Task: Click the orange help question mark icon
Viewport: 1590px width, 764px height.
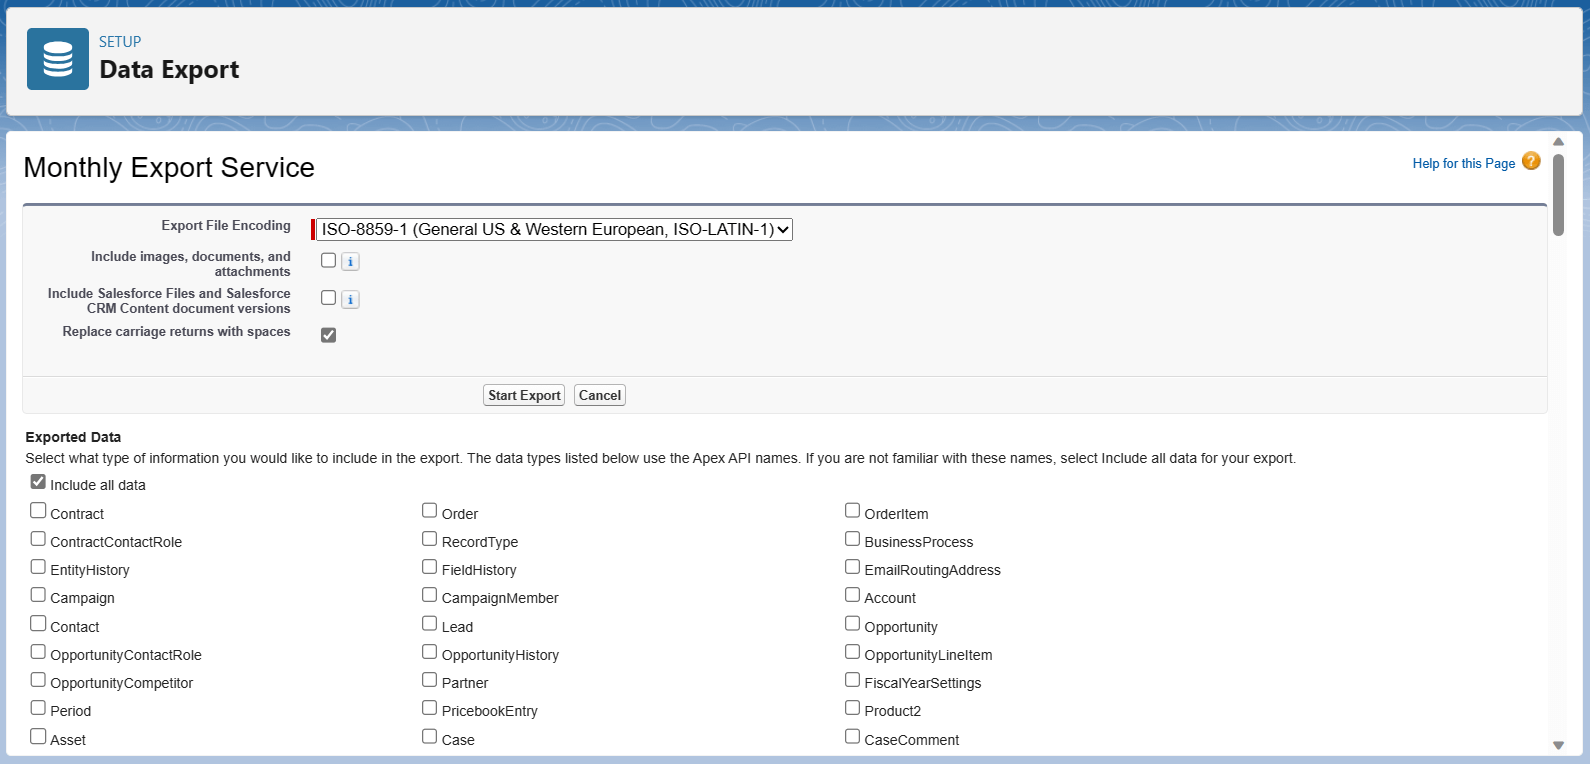Action: coord(1531,162)
